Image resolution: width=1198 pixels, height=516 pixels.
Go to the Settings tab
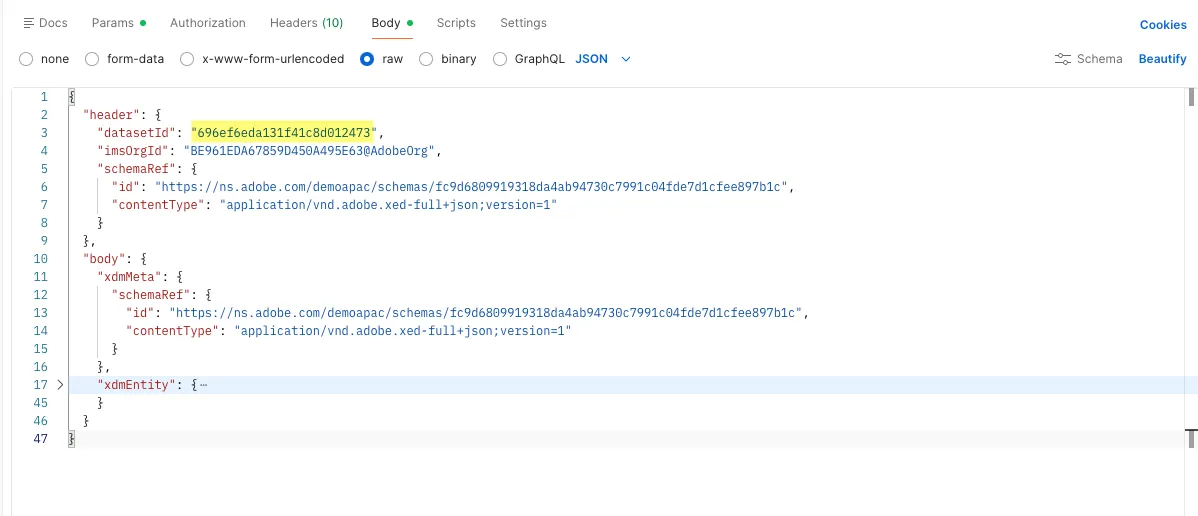click(523, 23)
